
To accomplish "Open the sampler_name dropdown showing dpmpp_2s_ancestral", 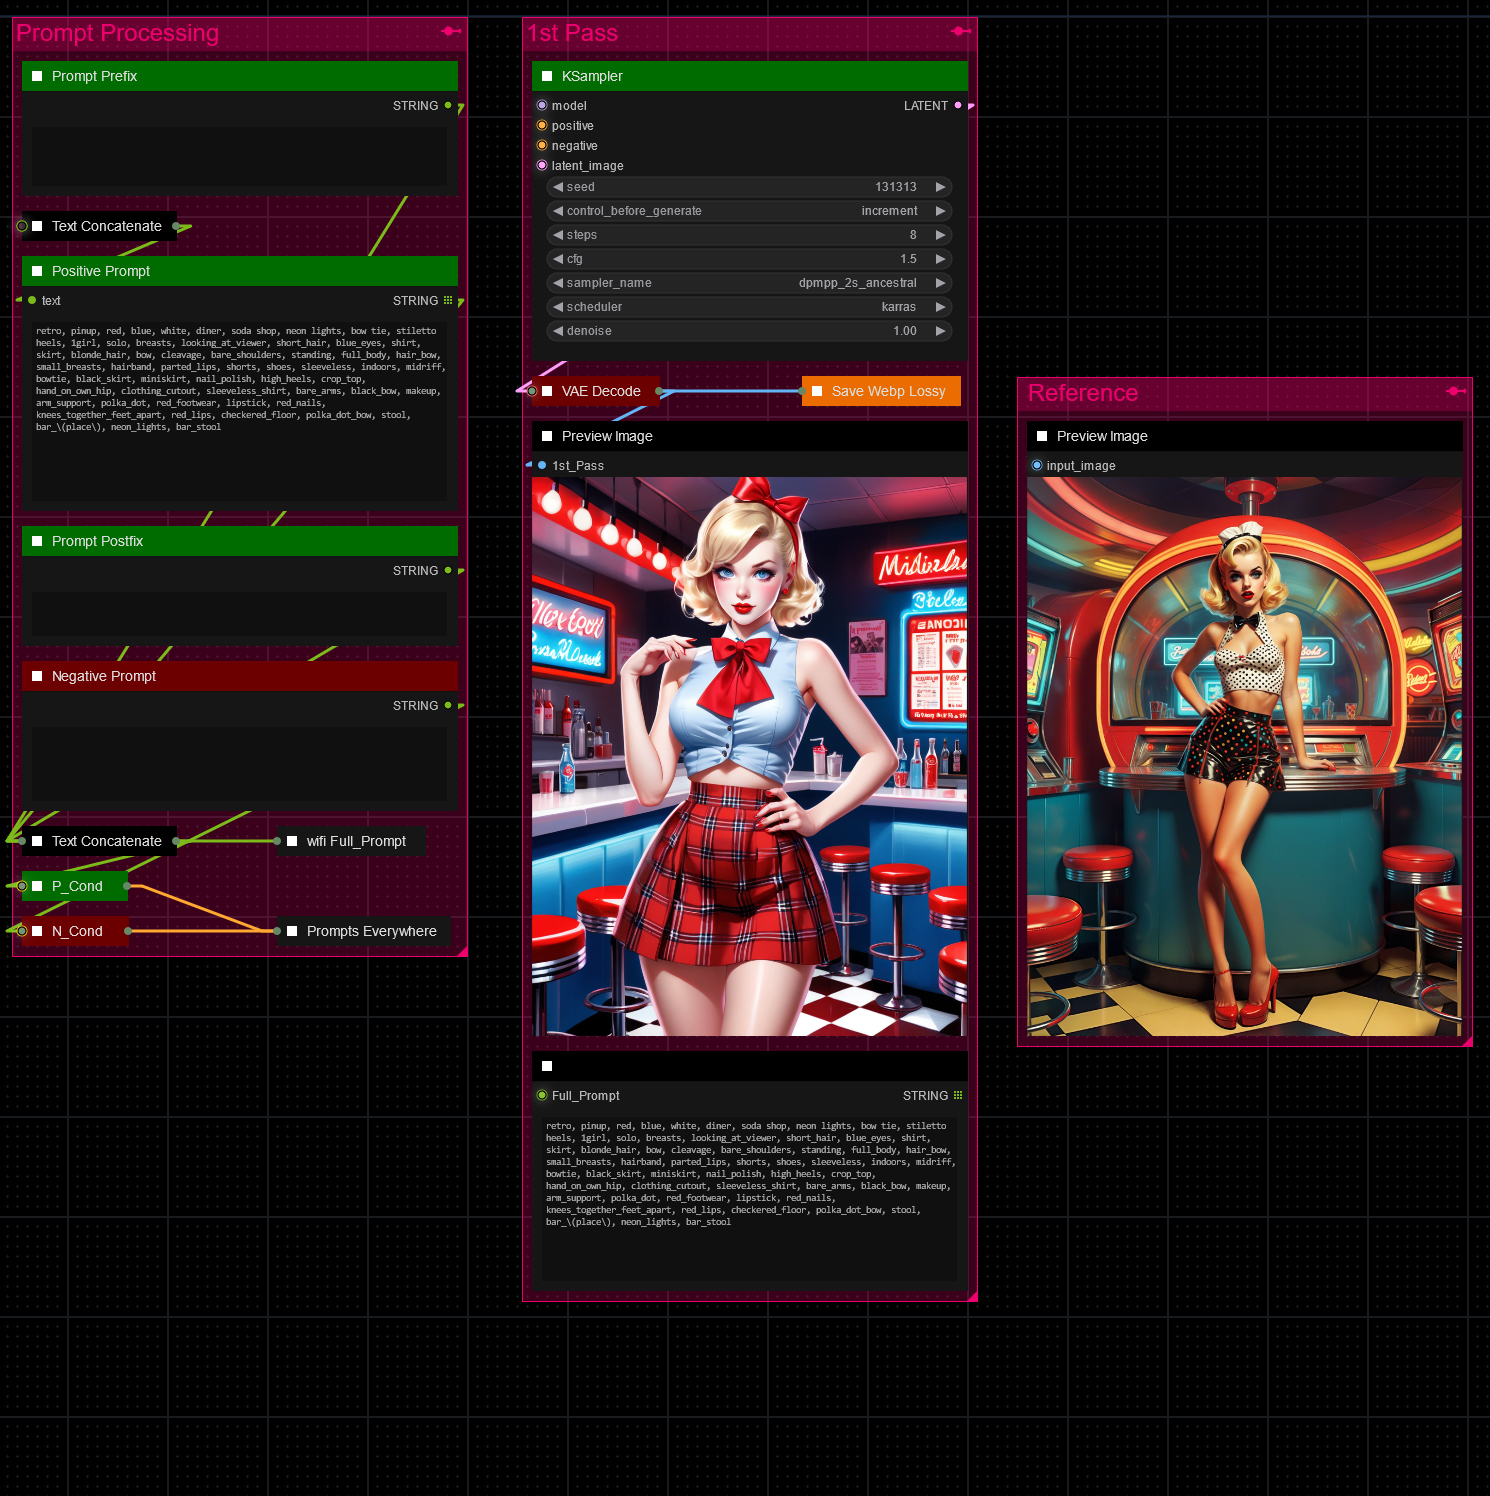I will 750,283.
